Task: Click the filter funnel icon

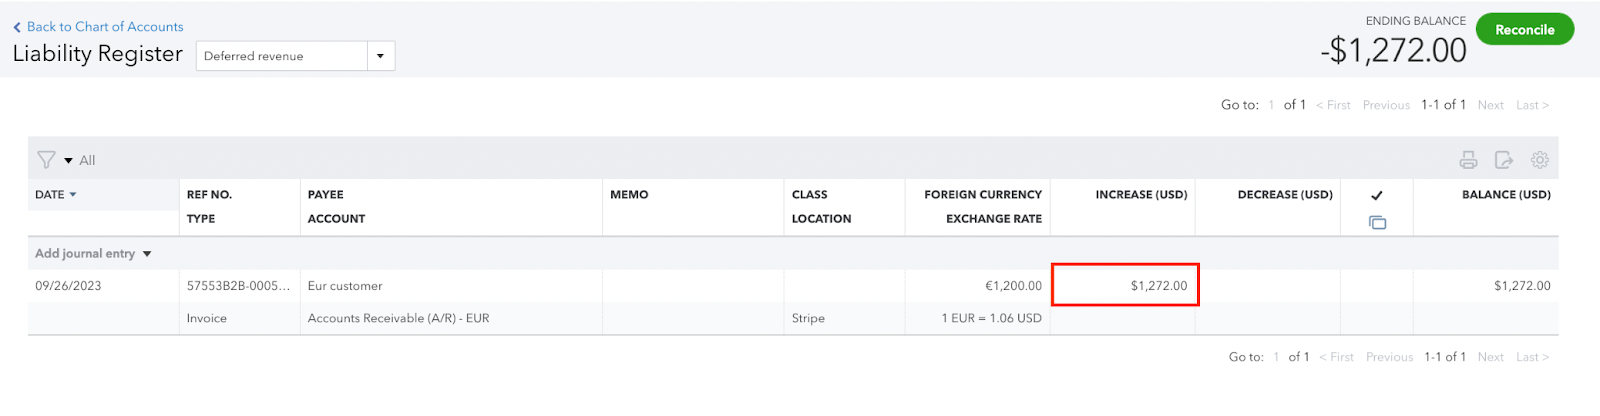Action: (x=46, y=160)
